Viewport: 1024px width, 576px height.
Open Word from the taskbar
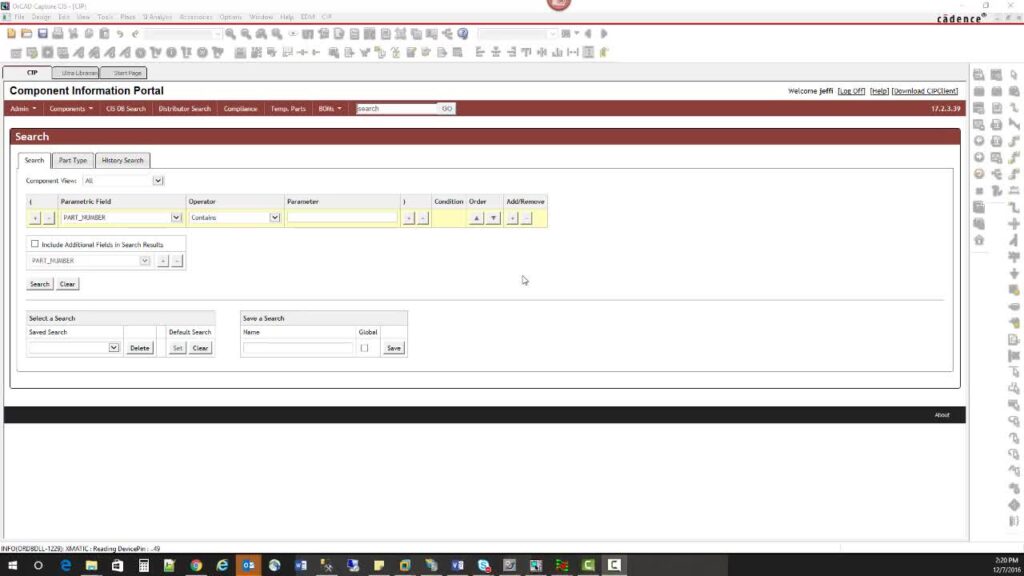click(300, 565)
